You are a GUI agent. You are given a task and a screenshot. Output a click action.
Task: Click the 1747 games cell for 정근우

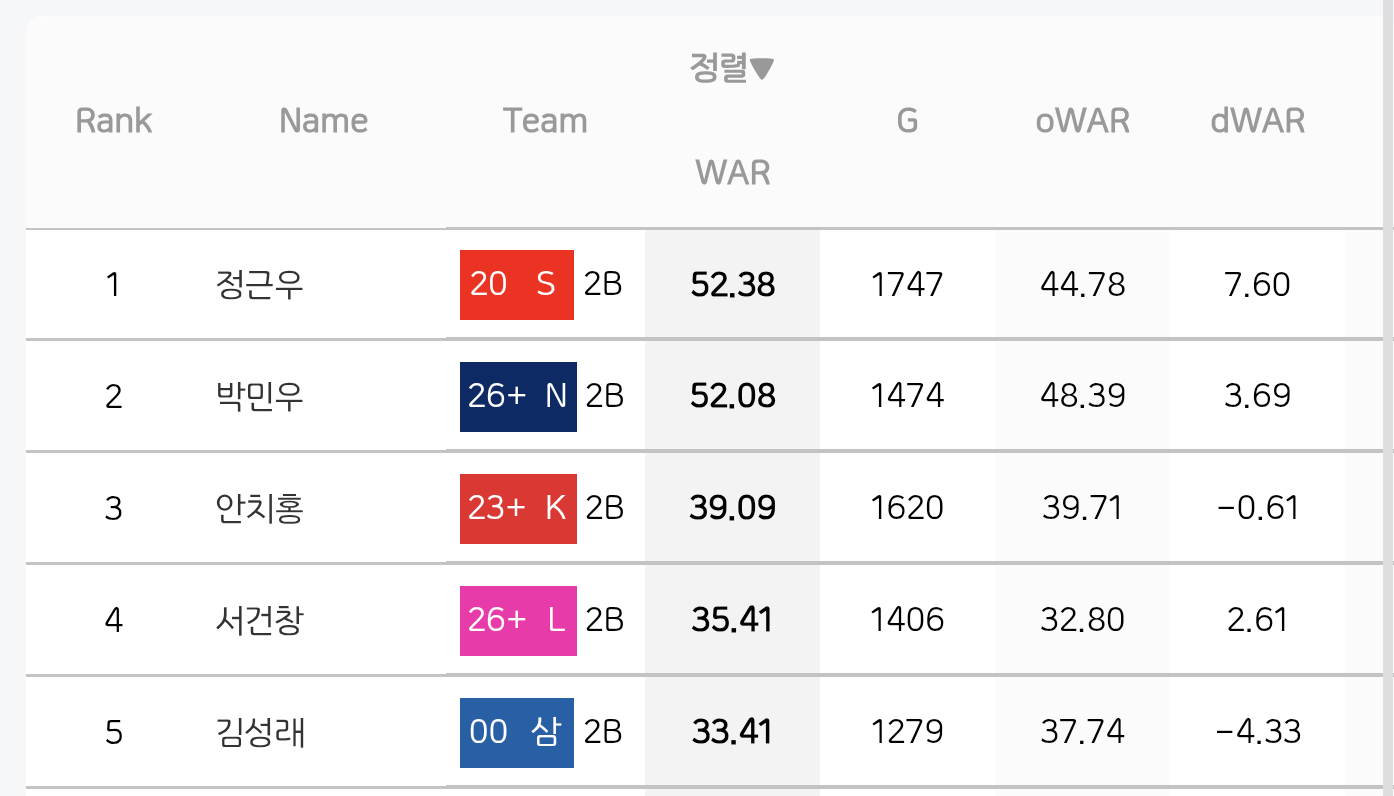pos(907,285)
